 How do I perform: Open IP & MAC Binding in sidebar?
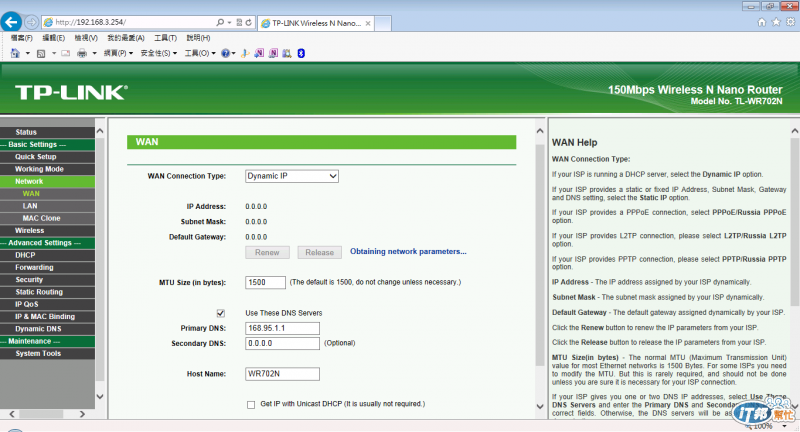(47, 316)
